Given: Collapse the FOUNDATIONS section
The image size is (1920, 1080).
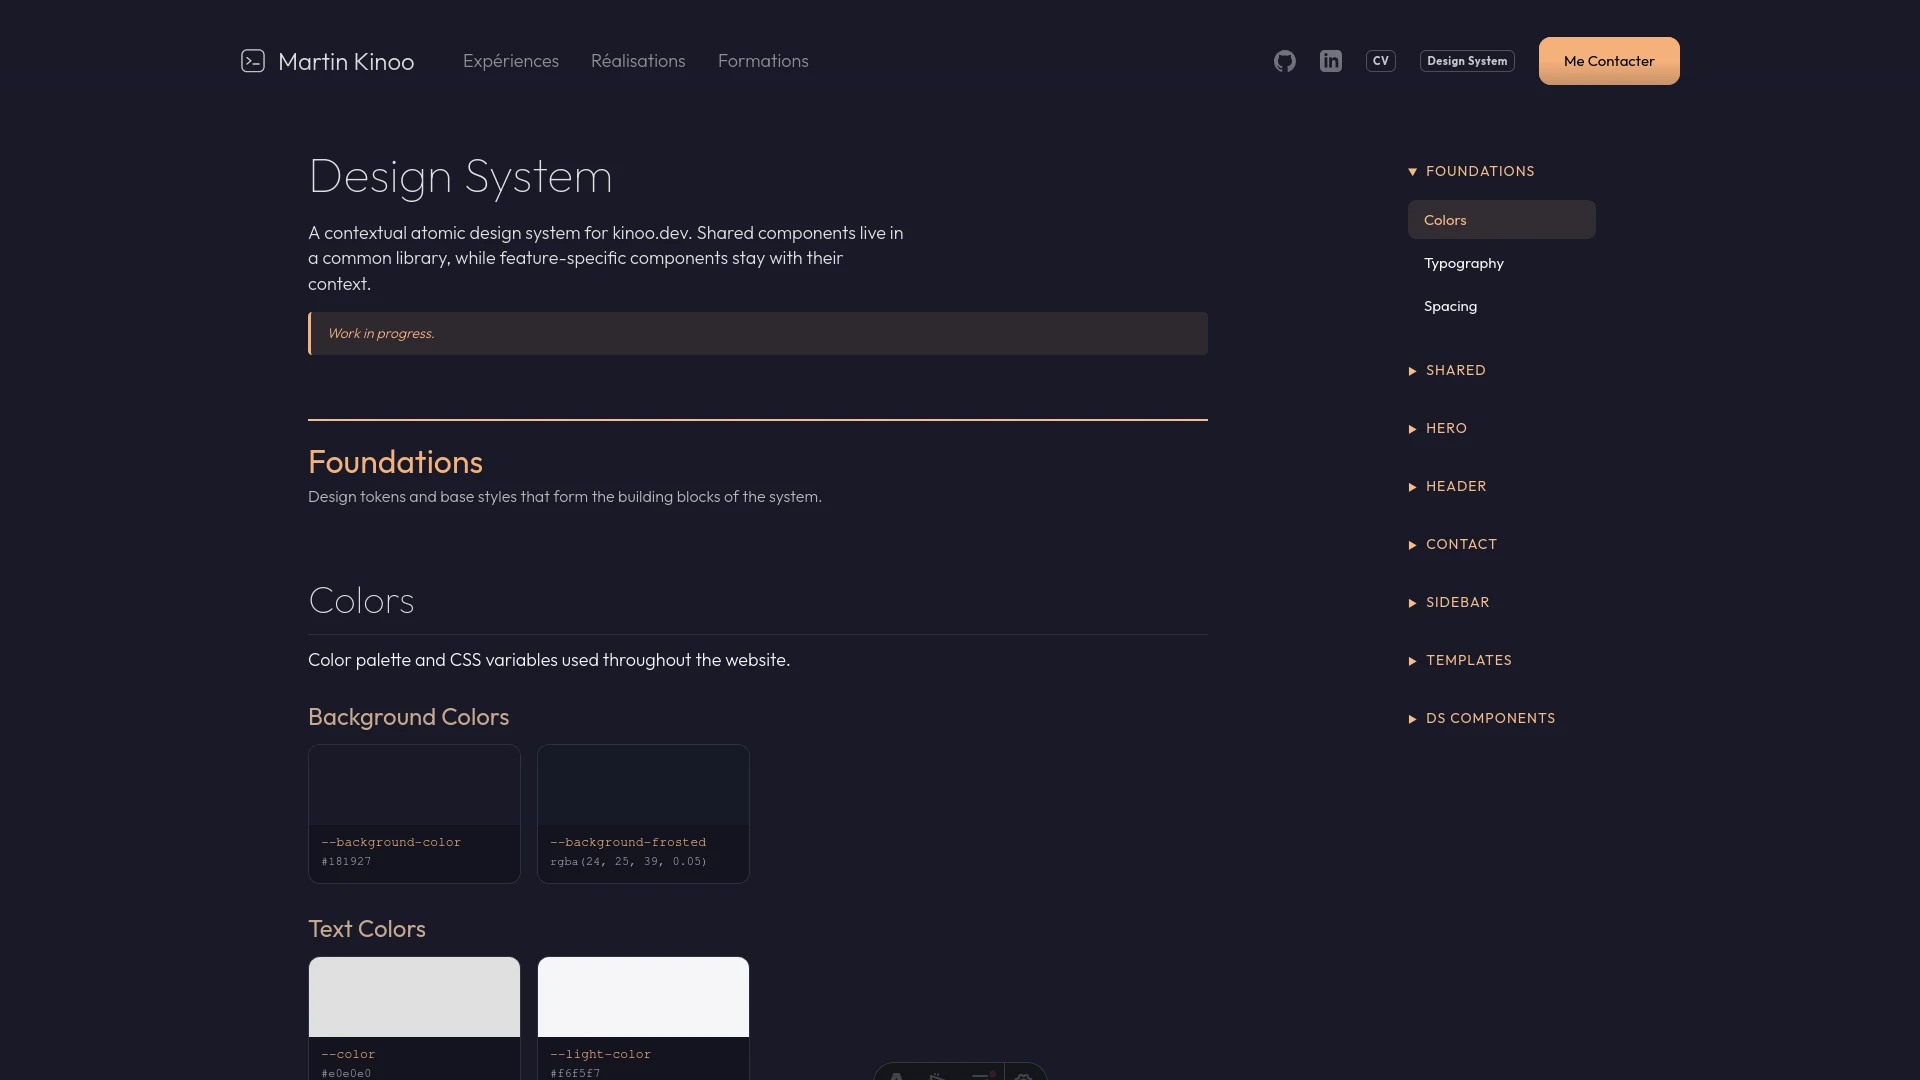Looking at the screenshot, I should (1478, 171).
